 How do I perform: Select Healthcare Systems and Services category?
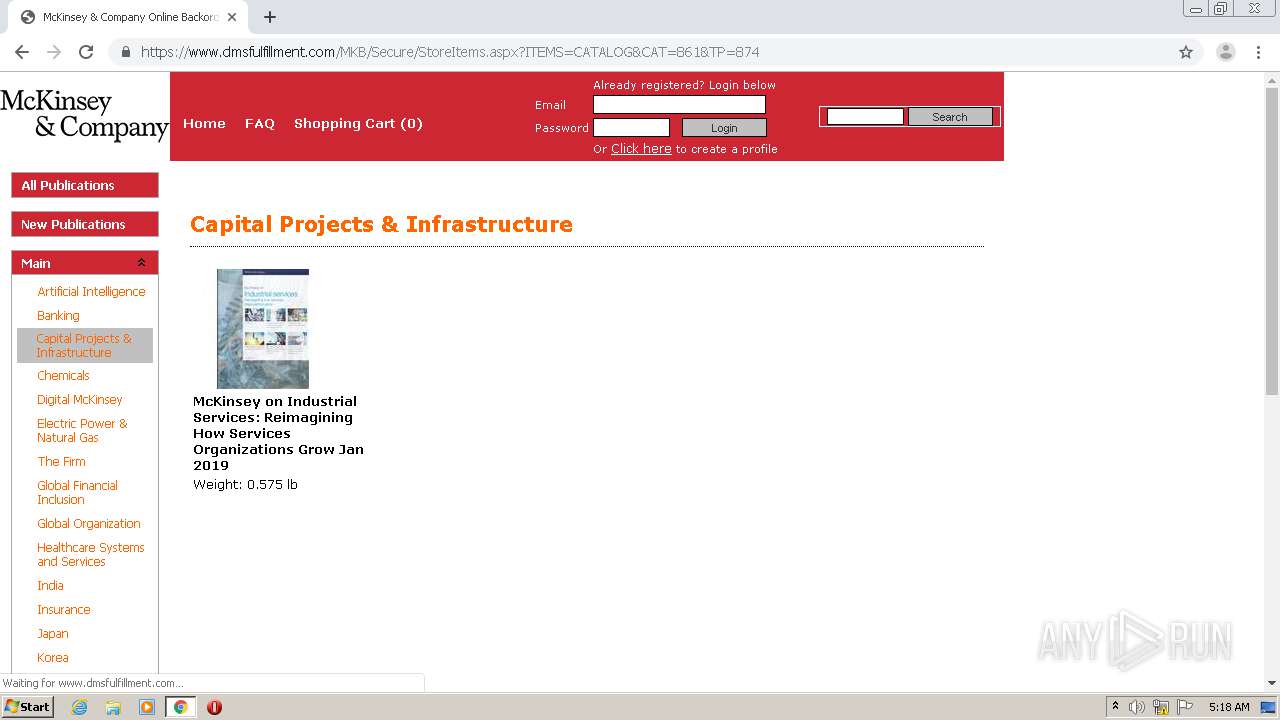point(91,554)
